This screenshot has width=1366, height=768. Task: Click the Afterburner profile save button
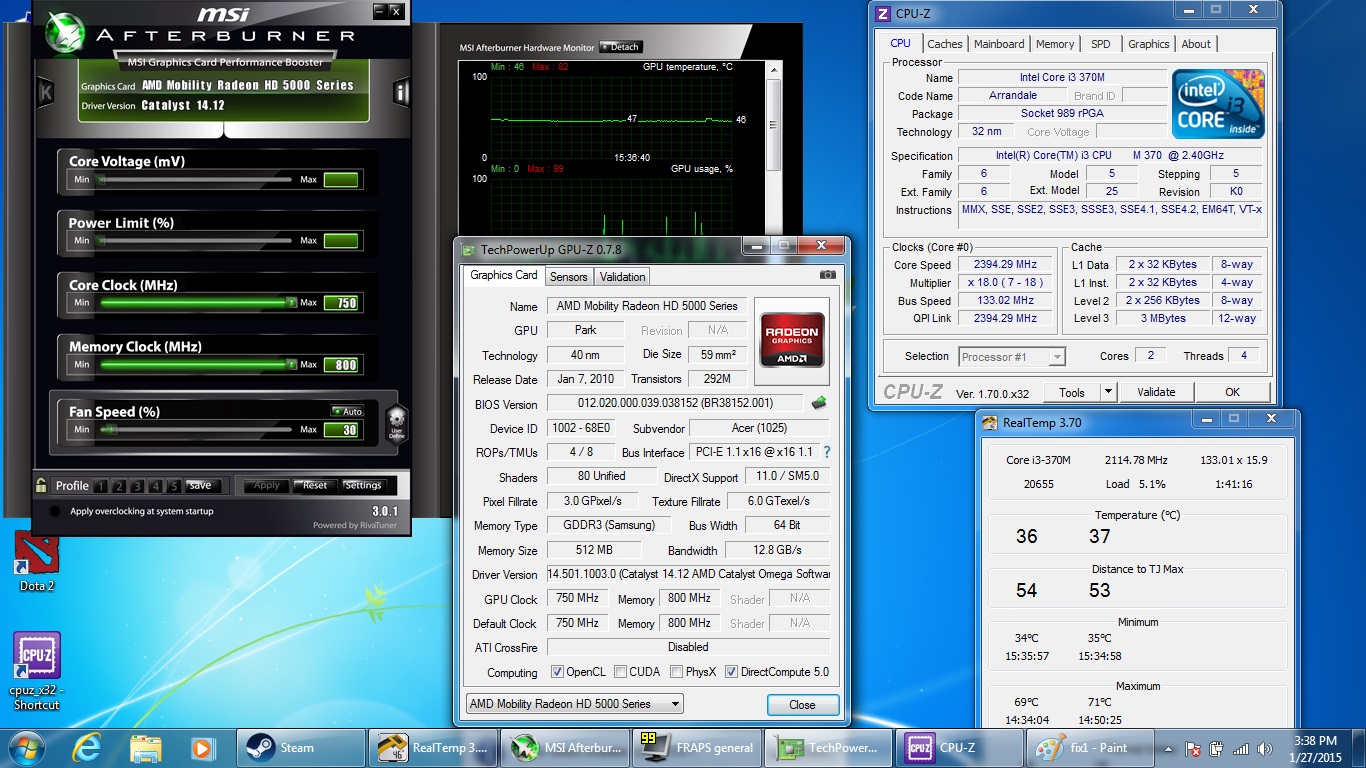[x=200, y=486]
